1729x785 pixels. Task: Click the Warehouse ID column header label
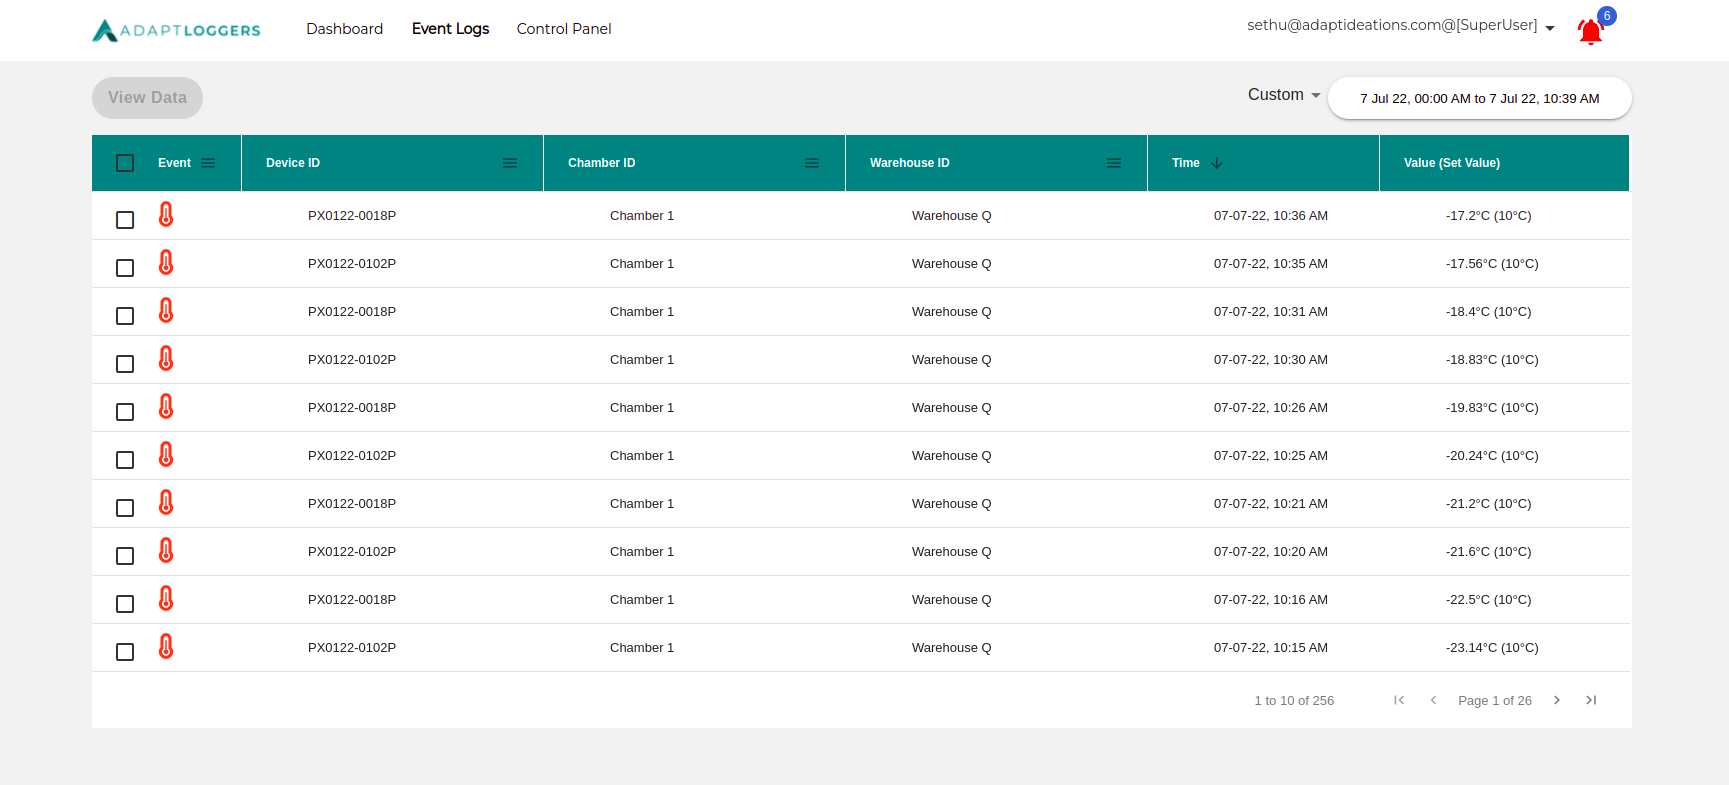click(x=910, y=163)
